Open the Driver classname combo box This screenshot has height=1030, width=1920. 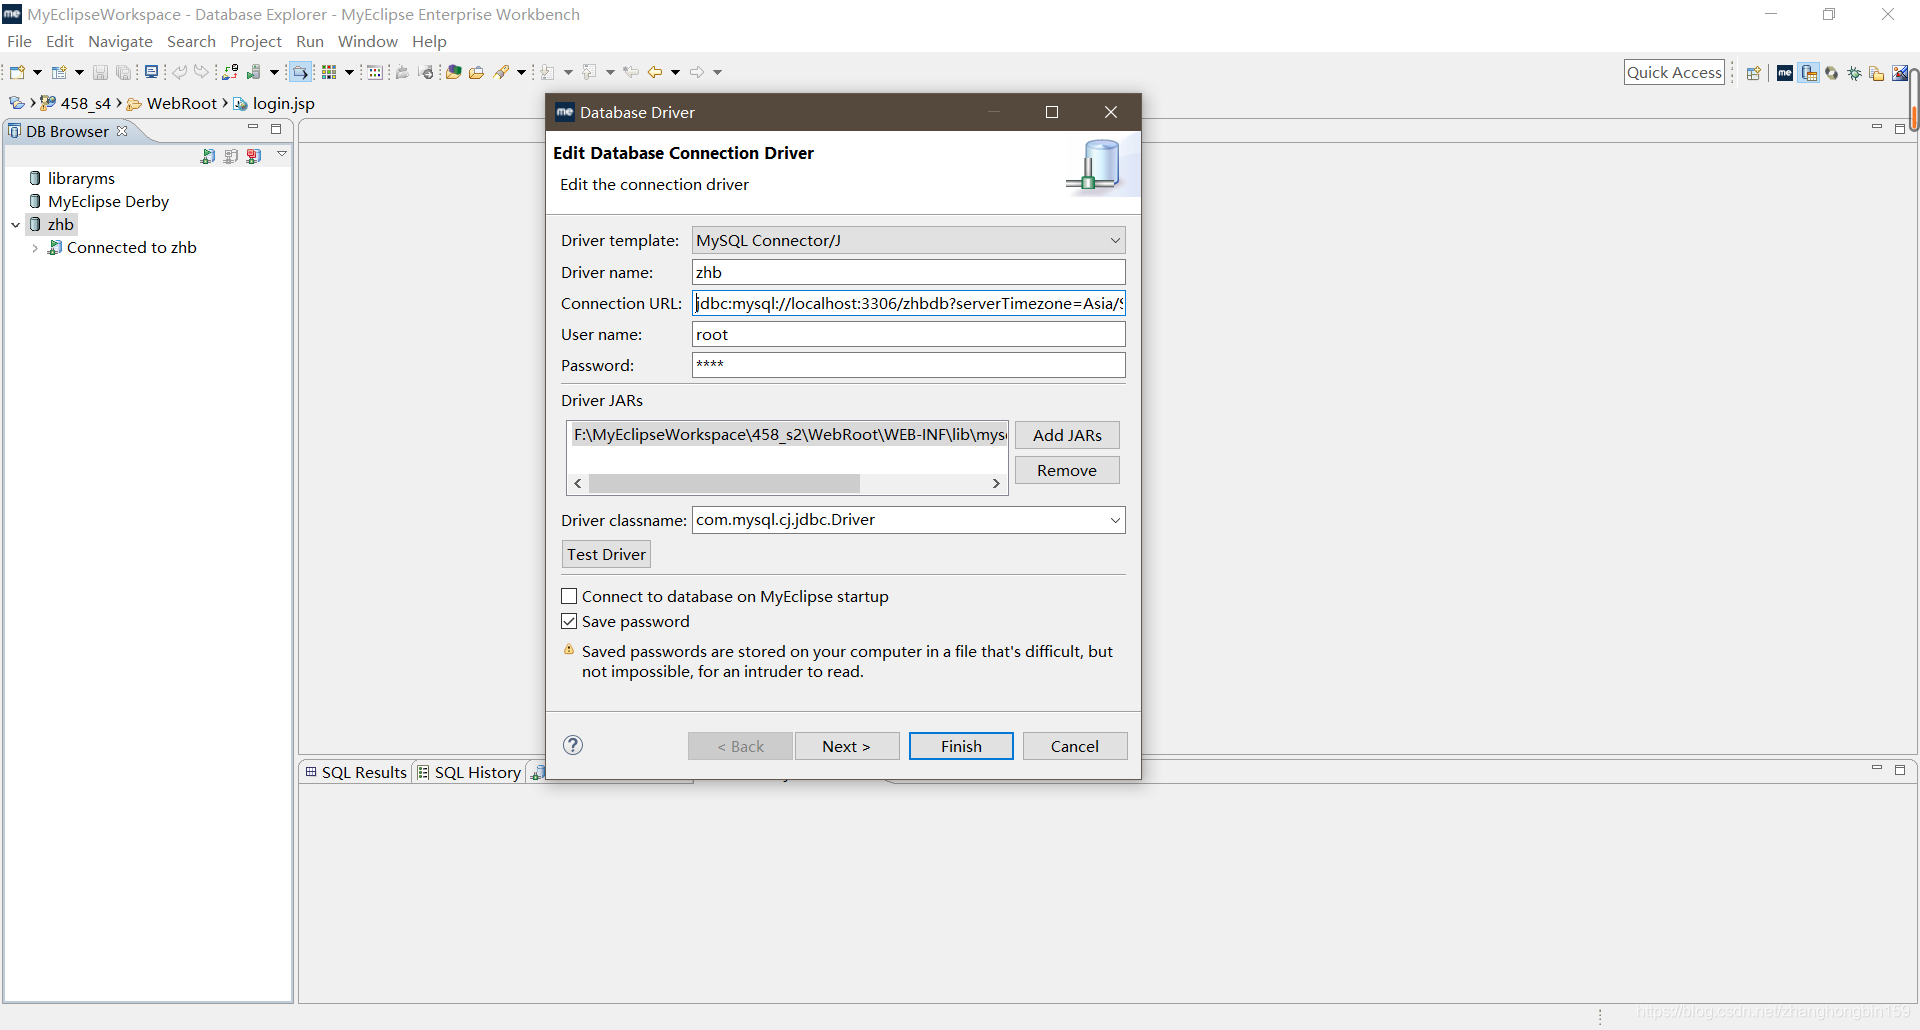[1115, 520]
